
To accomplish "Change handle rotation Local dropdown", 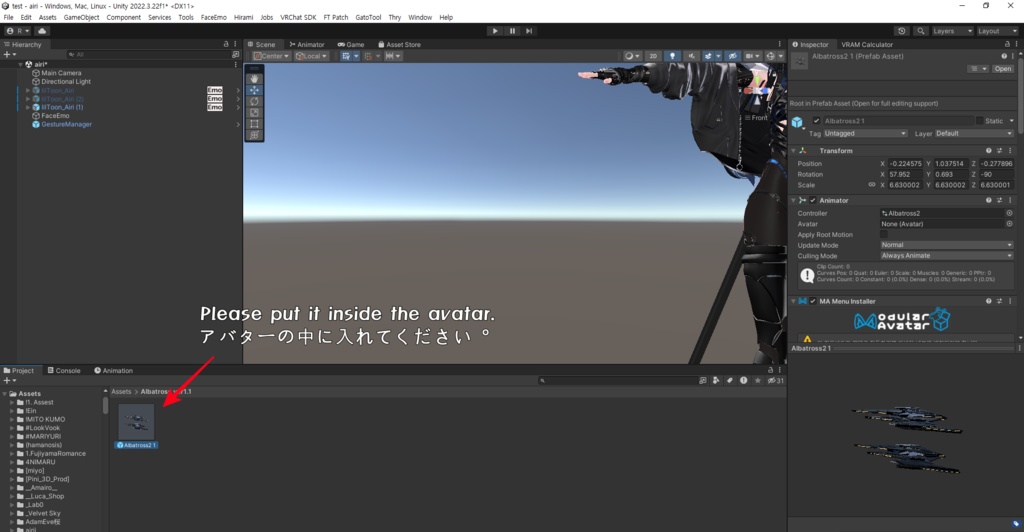I will [312, 56].
